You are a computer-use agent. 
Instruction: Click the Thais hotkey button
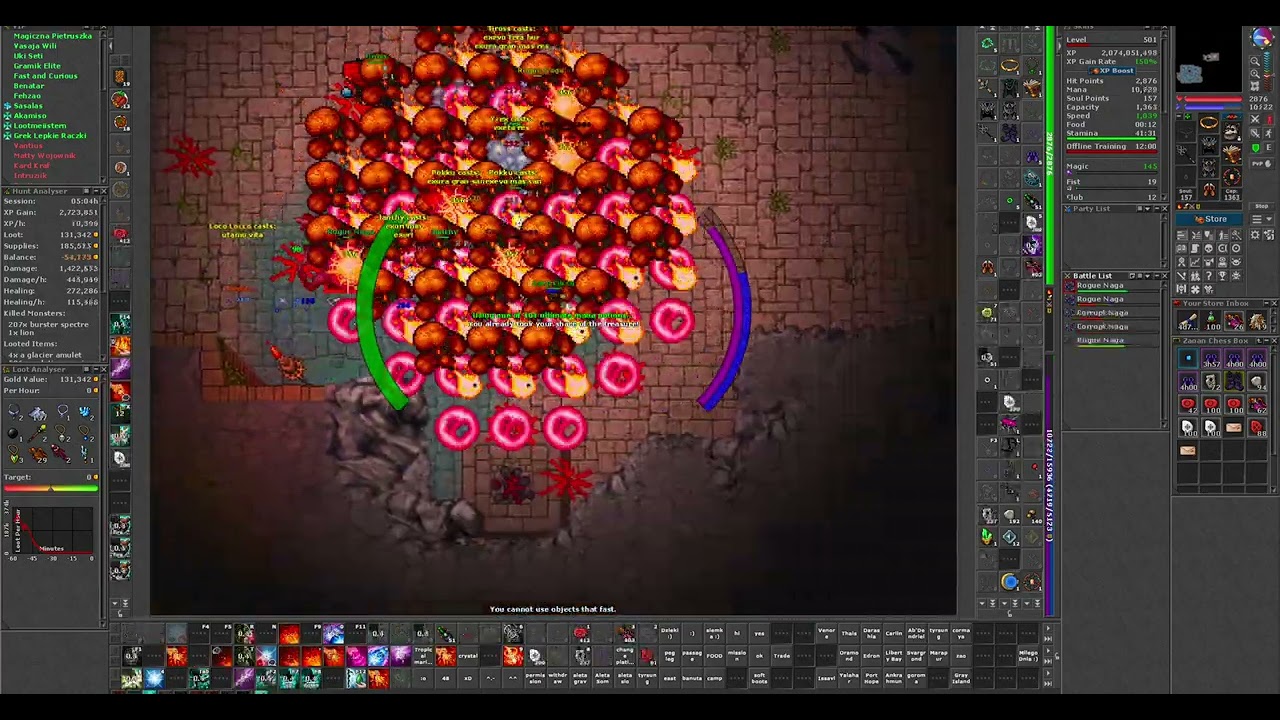[x=849, y=633]
